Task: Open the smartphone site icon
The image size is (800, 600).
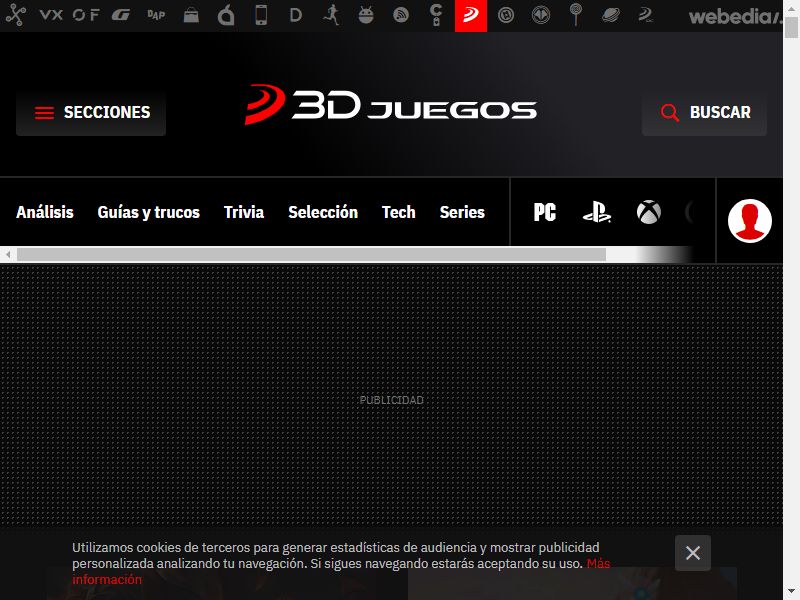Action: pyautogui.click(x=261, y=15)
